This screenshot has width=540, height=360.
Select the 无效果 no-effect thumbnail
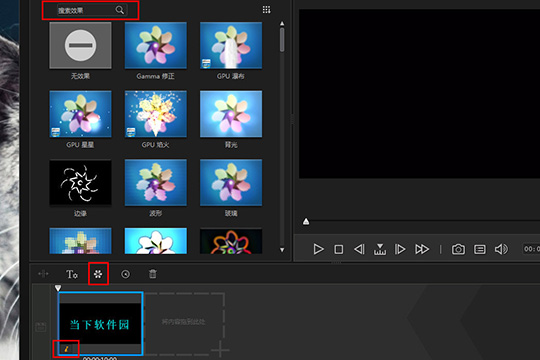click(80, 45)
